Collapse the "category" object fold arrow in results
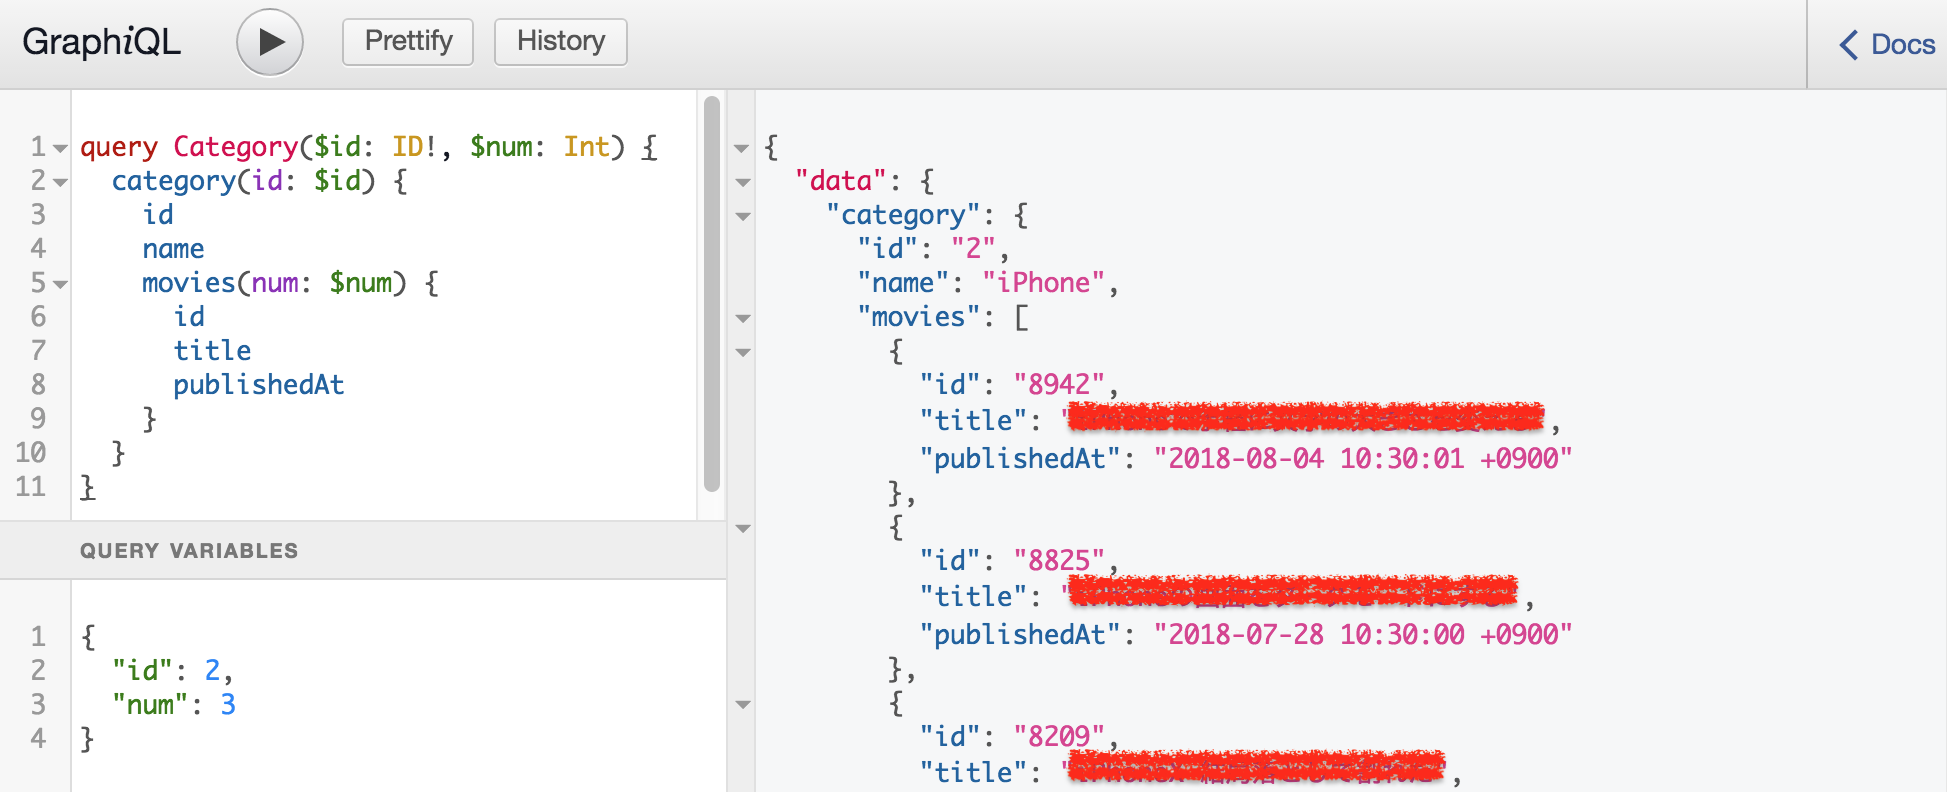The image size is (1947, 792). [x=742, y=216]
